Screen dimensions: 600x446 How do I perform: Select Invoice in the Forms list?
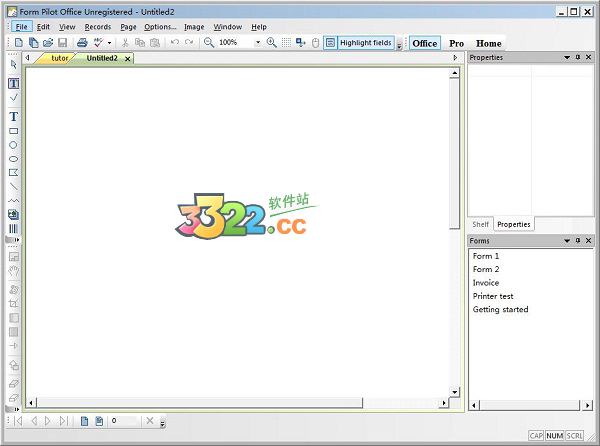486,283
